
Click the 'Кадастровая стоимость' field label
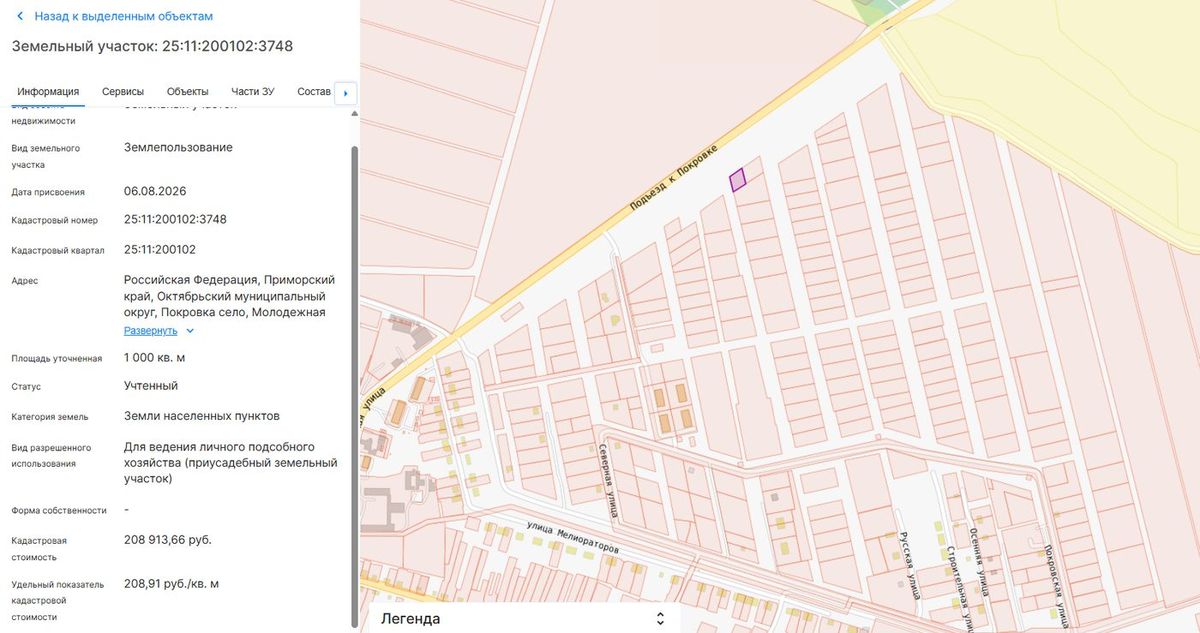tap(40, 549)
